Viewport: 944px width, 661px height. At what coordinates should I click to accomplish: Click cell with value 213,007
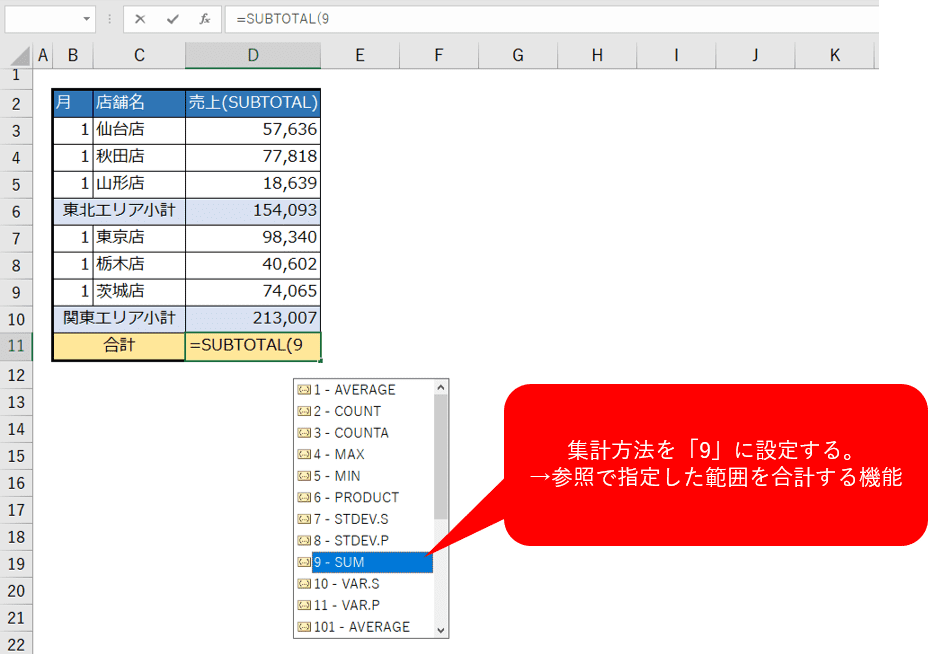253,318
